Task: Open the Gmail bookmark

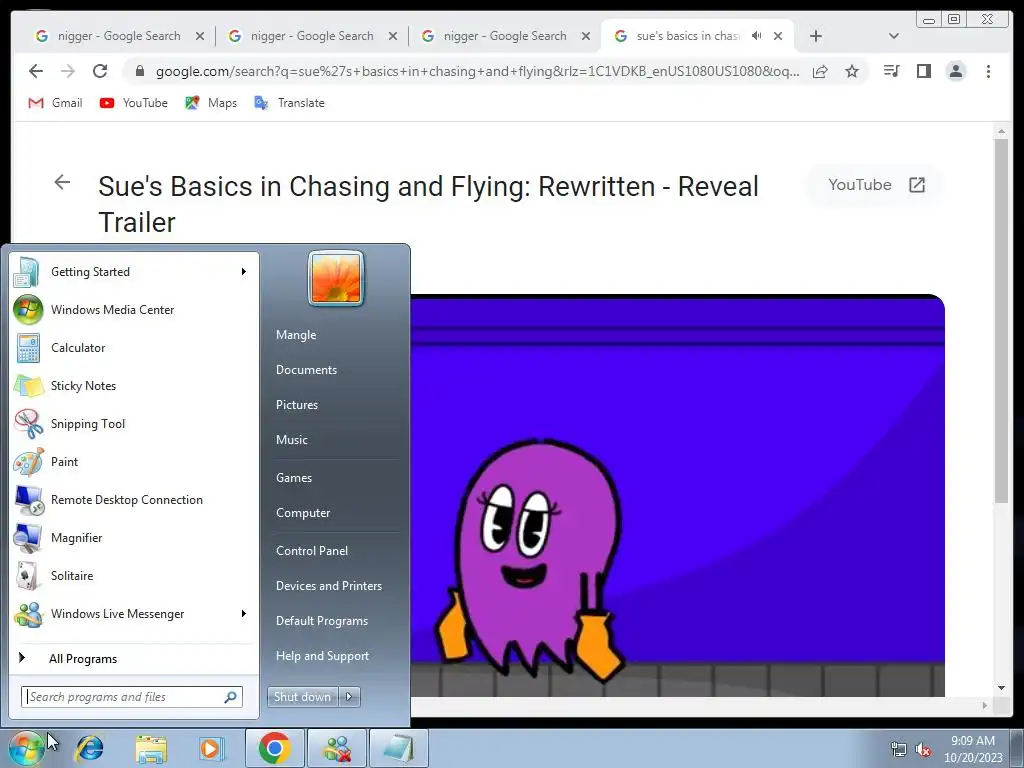Action: [56, 103]
